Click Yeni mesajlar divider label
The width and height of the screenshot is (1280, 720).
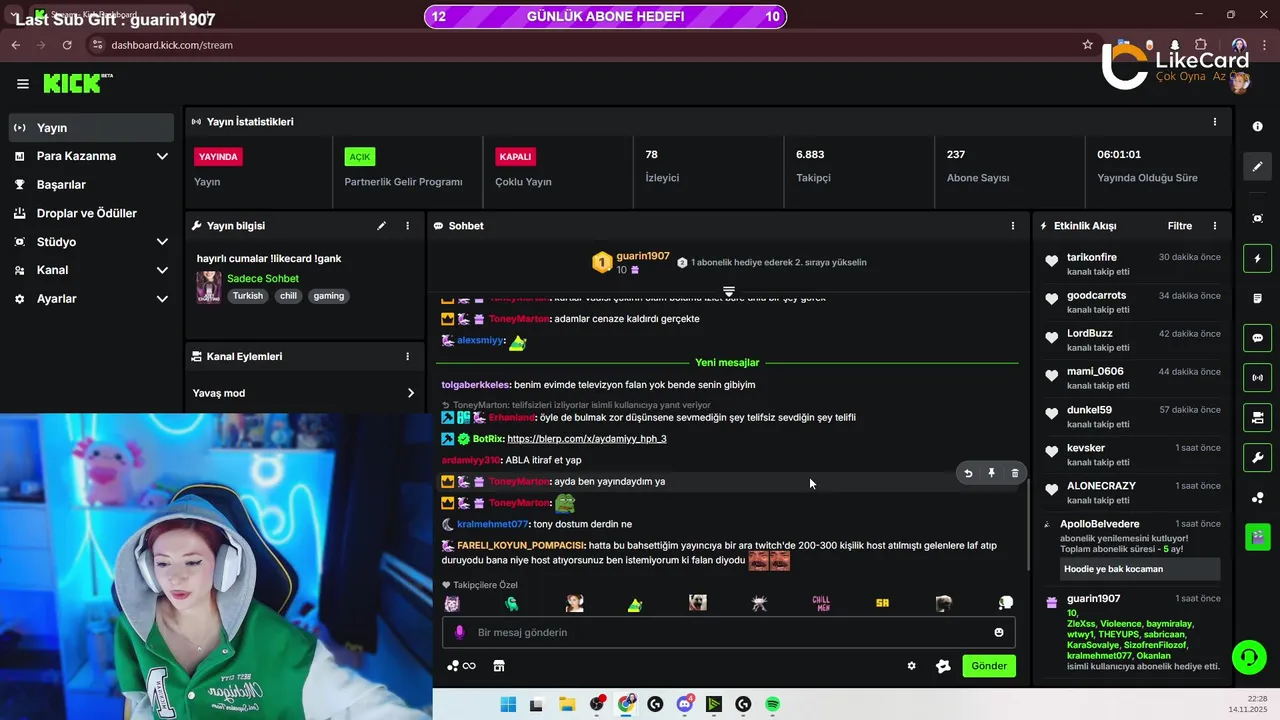pos(727,363)
